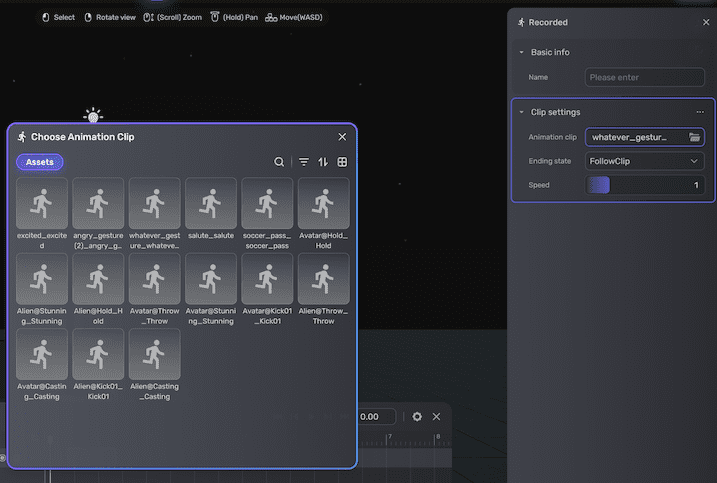Click the search icon in Choose Animation Clip
This screenshot has height=483, width=717.
[x=279, y=162]
